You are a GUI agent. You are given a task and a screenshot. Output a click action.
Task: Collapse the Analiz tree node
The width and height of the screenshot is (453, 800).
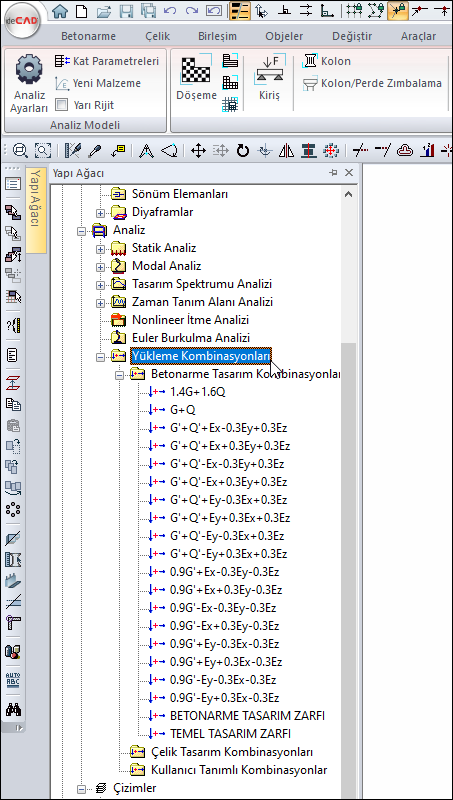point(81,231)
